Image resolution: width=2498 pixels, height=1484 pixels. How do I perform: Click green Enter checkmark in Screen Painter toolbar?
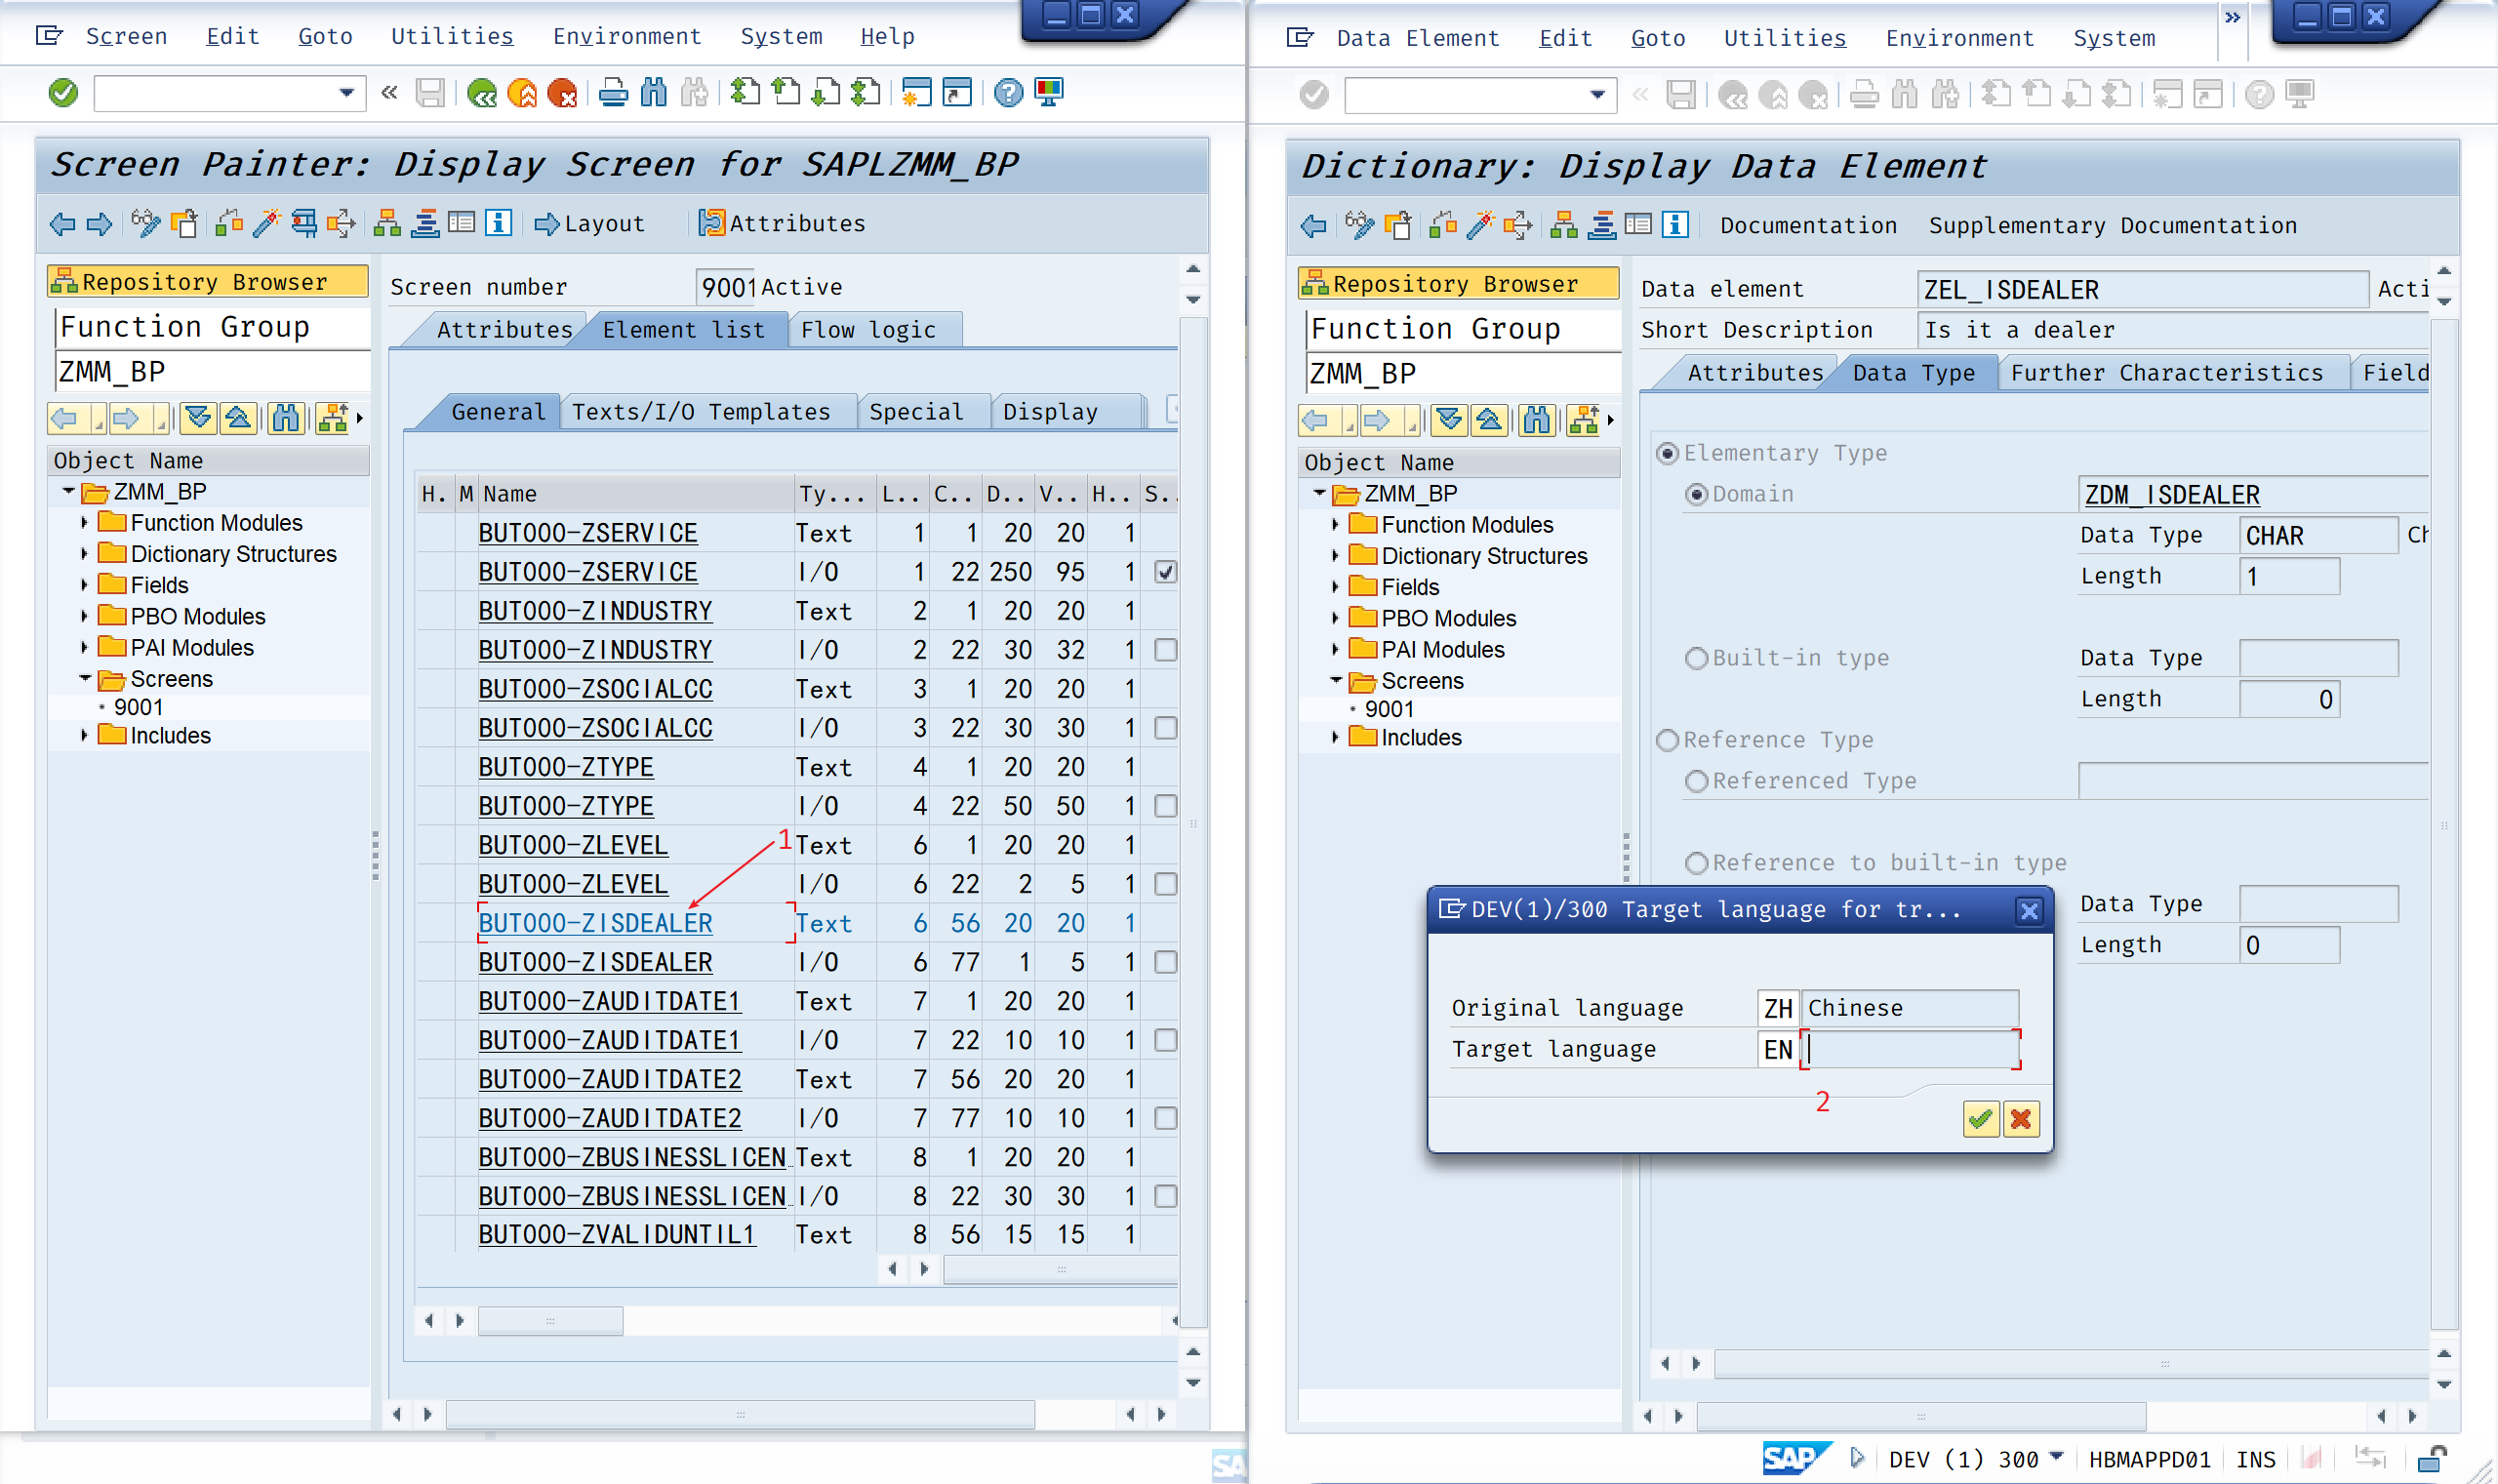(63, 93)
